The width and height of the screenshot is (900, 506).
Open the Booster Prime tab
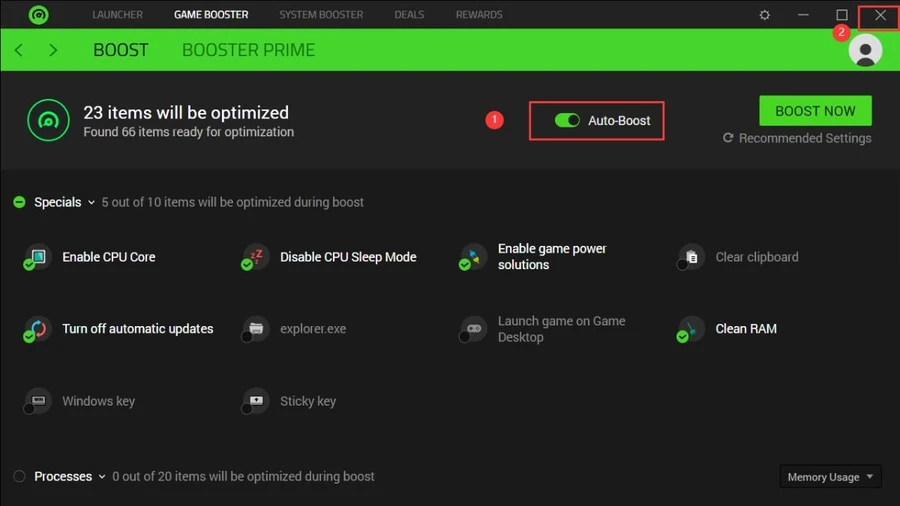[x=249, y=50]
